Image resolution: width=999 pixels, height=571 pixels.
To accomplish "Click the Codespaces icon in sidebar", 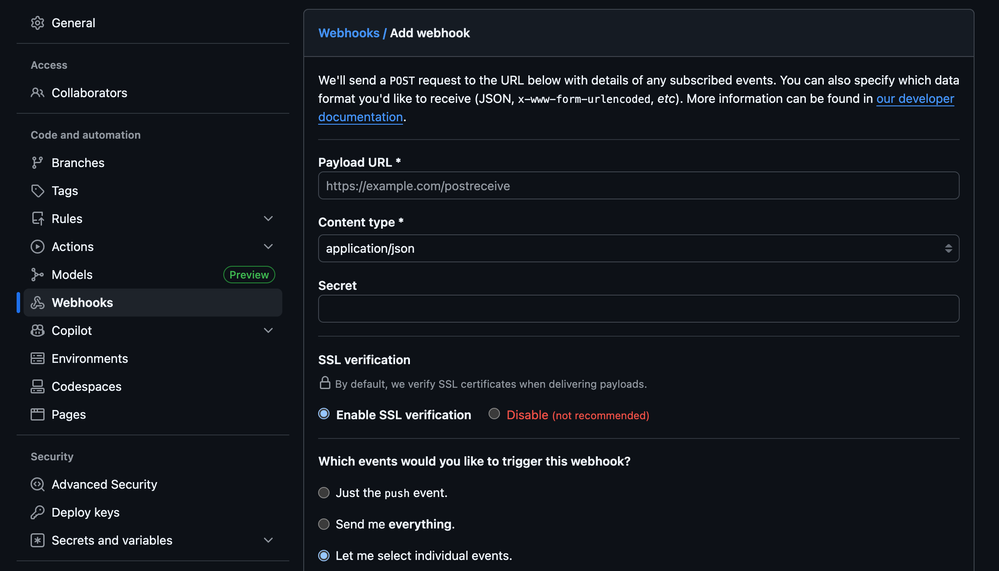I will (38, 387).
